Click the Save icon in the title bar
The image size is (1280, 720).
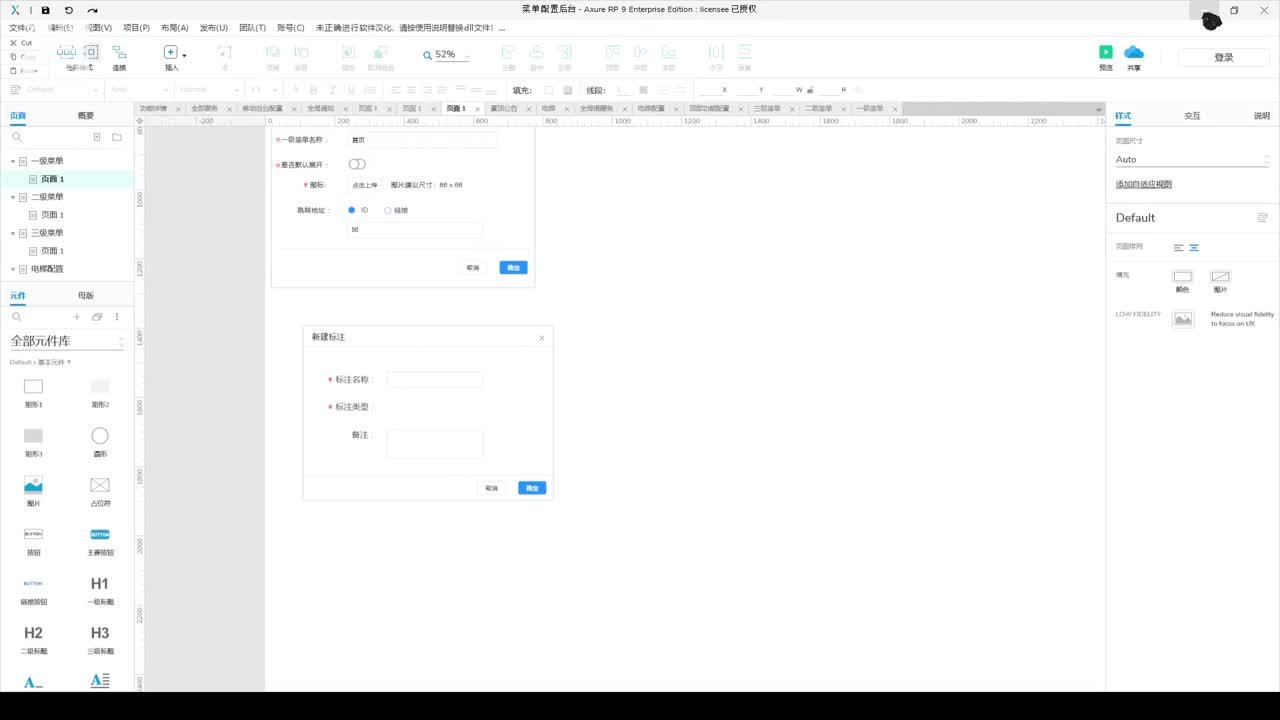[x=45, y=10]
